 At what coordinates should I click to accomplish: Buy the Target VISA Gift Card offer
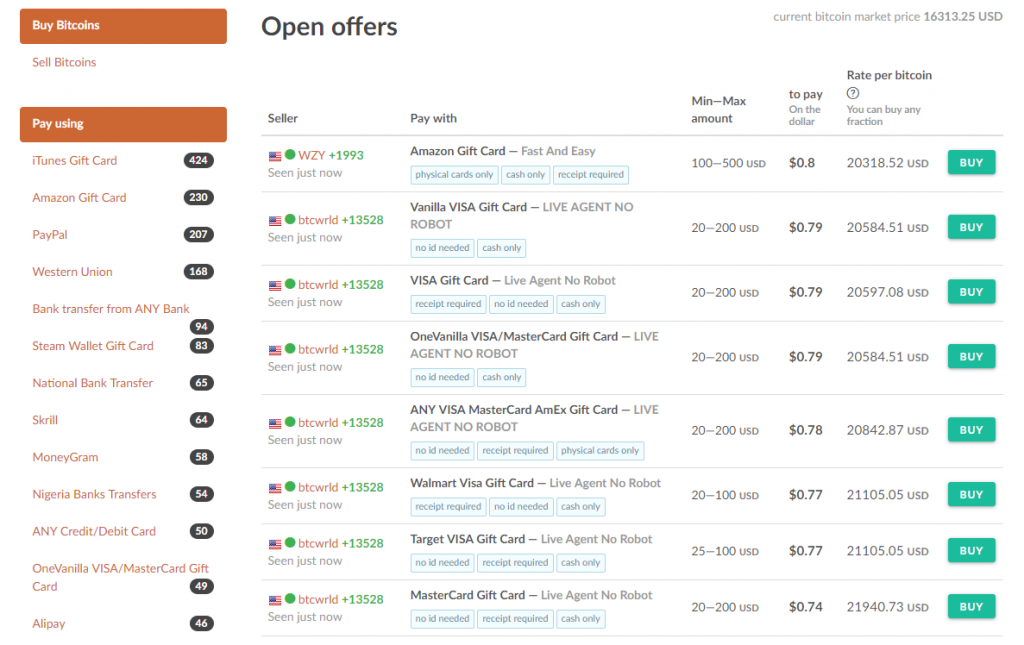coord(971,550)
